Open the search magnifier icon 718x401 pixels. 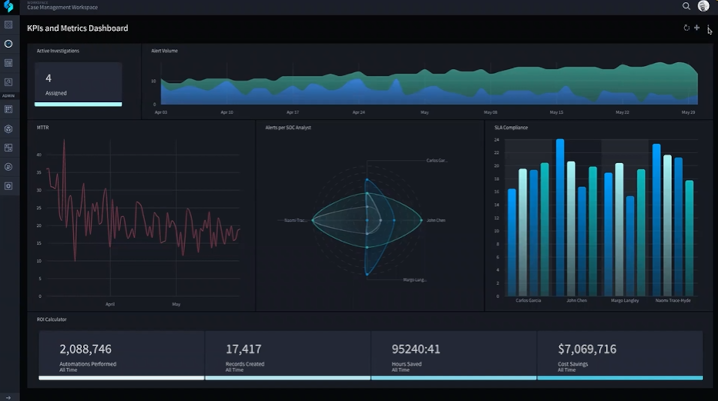[x=686, y=6]
